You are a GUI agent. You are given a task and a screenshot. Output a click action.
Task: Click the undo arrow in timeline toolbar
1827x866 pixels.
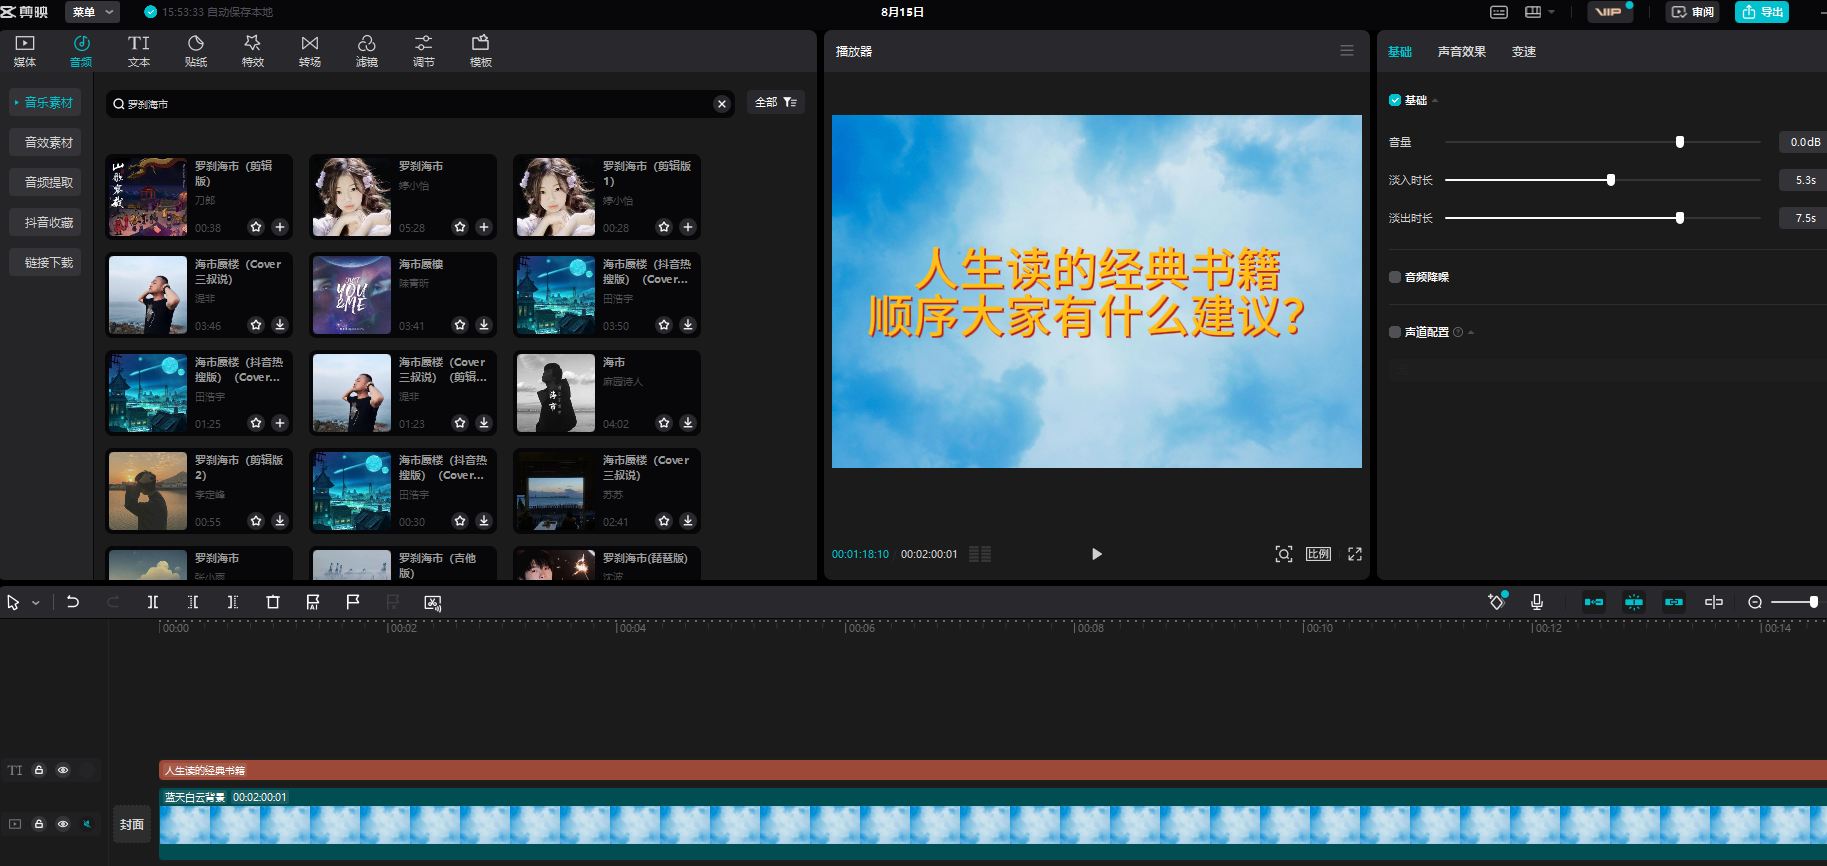(x=73, y=602)
